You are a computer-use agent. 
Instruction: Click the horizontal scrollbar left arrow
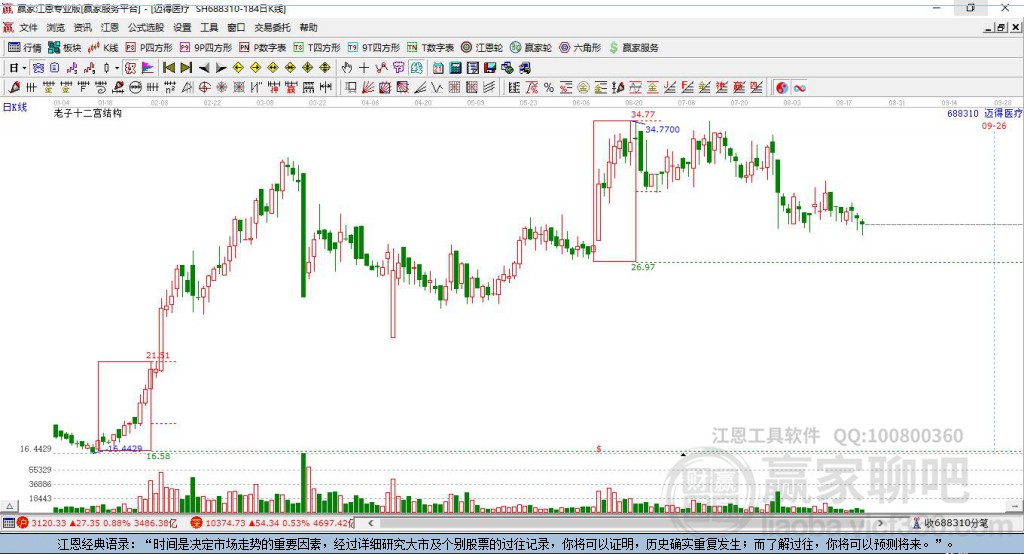coord(370,523)
